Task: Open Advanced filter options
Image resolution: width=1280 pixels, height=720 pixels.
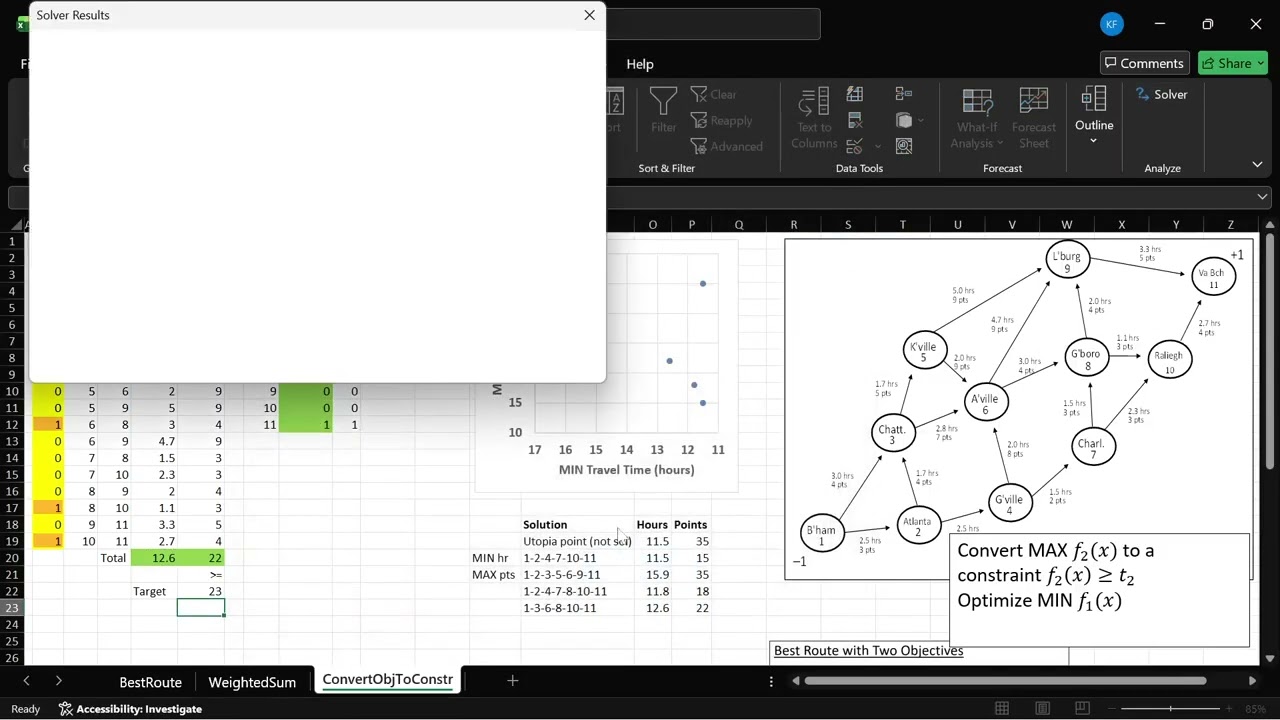Action: [x=726, y=146]
